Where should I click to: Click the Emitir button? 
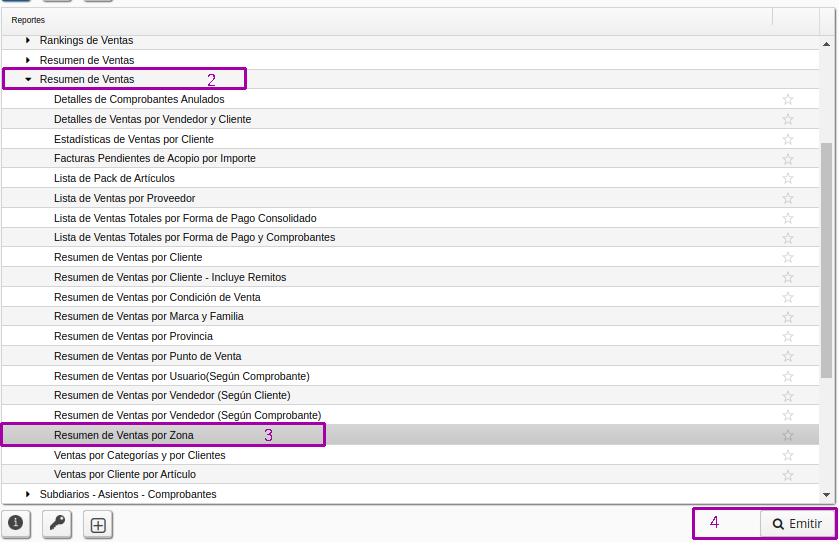tap(797, 524)
